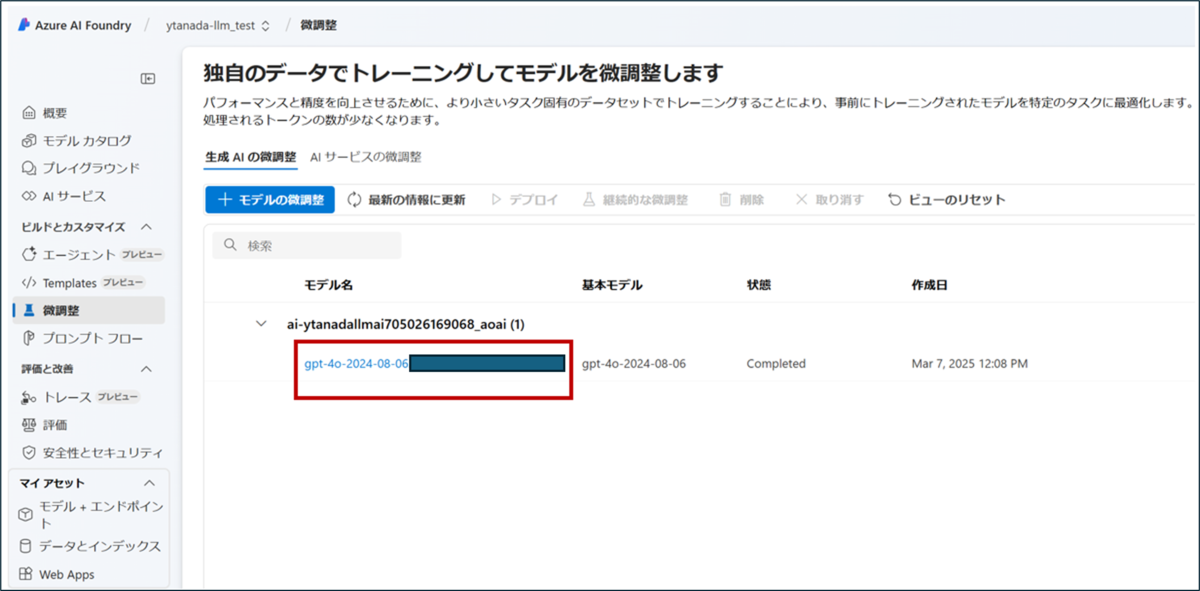The width and height of the screenshot is (1200, 591).
Task: Click the デプロイ toolbar button
Action: [523, 199]
